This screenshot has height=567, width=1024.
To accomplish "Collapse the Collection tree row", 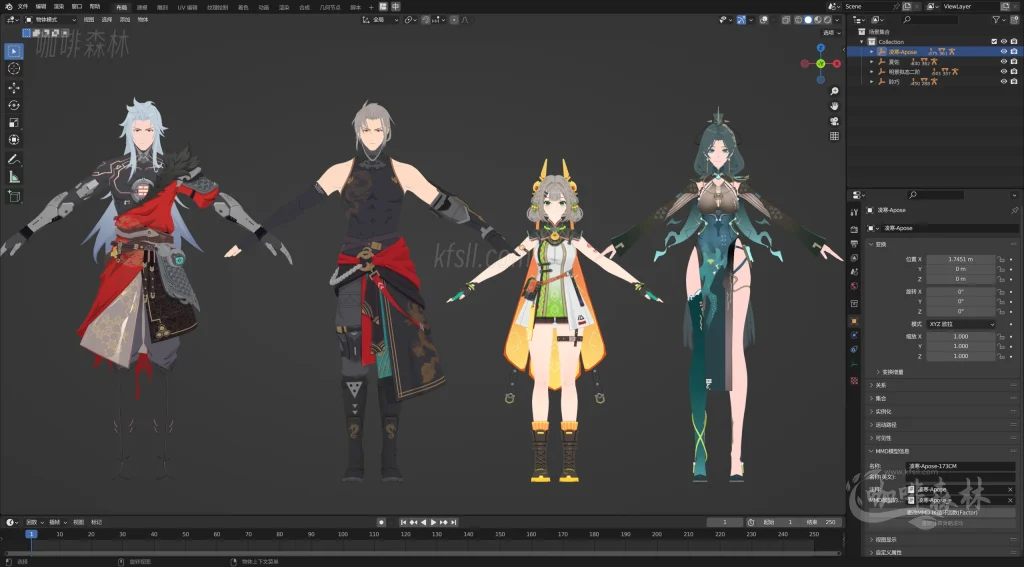I will pyautogui.click(x=862, y=42).
